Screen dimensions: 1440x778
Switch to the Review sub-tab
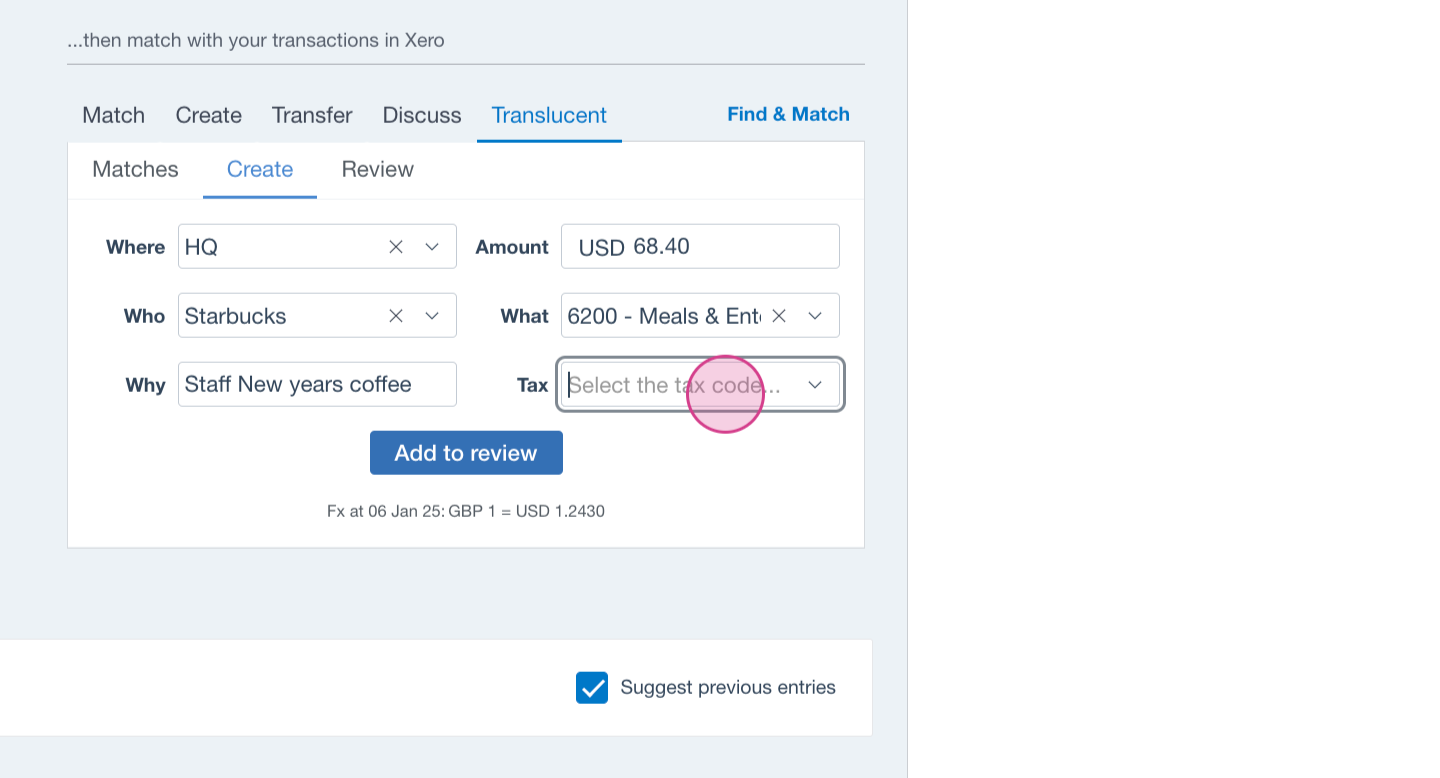tap(377, 169)
